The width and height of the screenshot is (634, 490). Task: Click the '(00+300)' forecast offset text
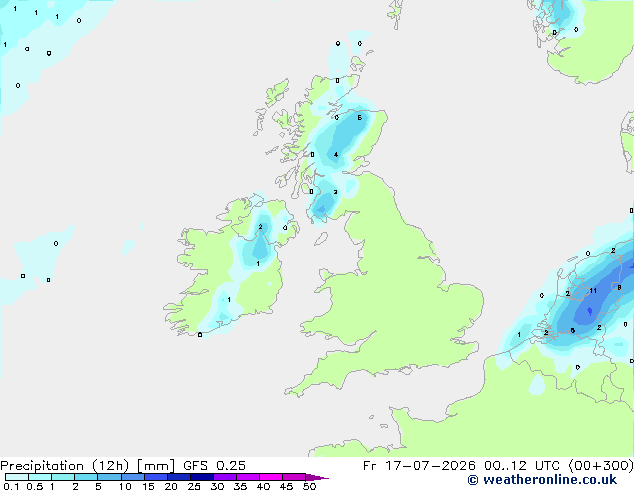[601, 466]
